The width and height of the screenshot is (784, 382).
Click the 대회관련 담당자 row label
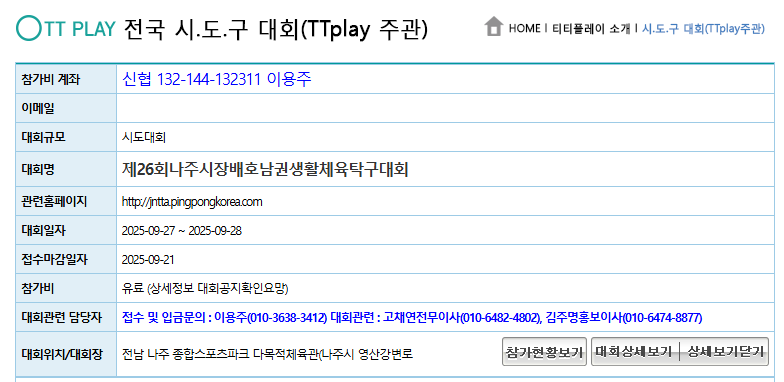coord(62,317)
